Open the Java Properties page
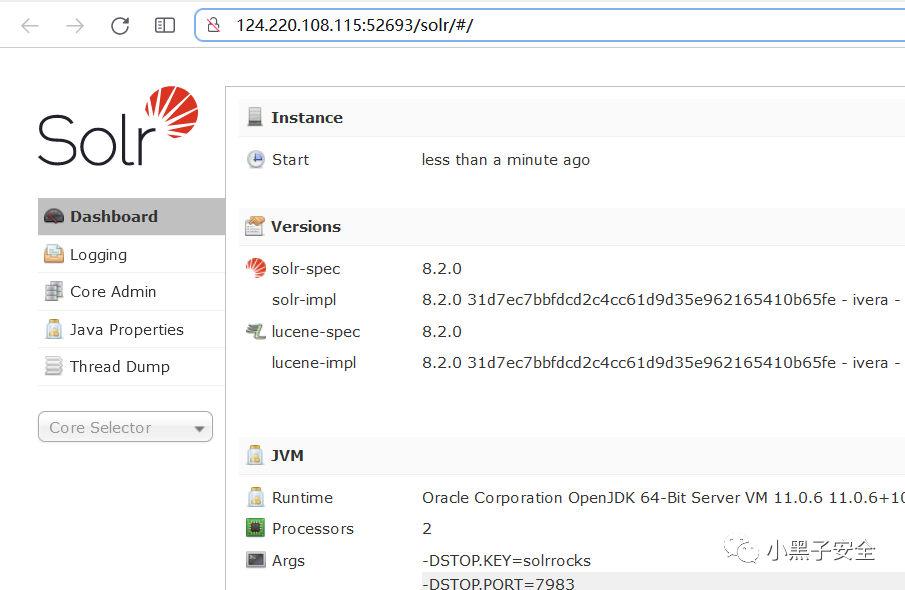The height and width of the screenshot is (590, 905). click(x=132, y=330)
